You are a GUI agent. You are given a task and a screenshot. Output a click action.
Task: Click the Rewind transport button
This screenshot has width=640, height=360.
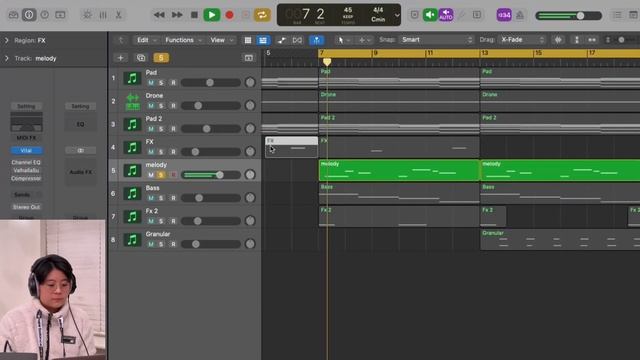pyautogui.click(x=159, y=15)
